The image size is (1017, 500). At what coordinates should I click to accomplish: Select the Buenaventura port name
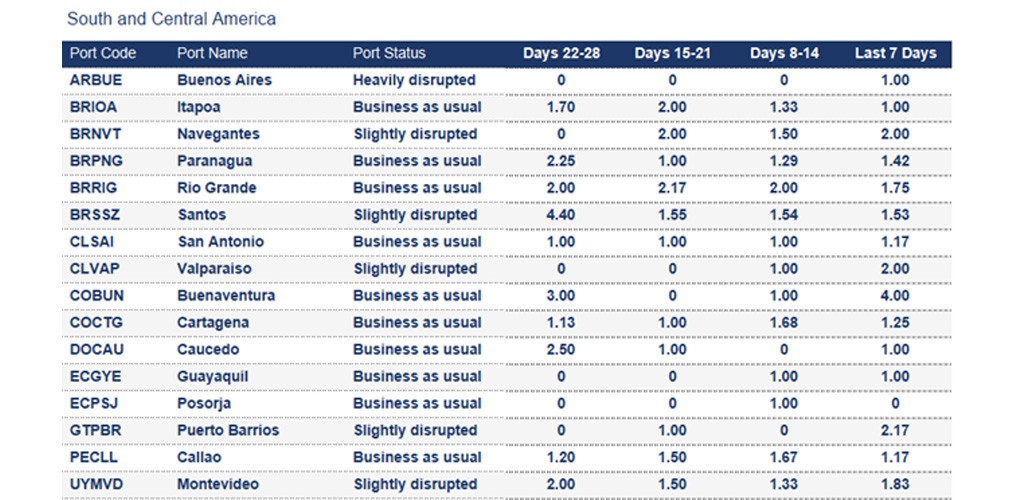[226, 296]
